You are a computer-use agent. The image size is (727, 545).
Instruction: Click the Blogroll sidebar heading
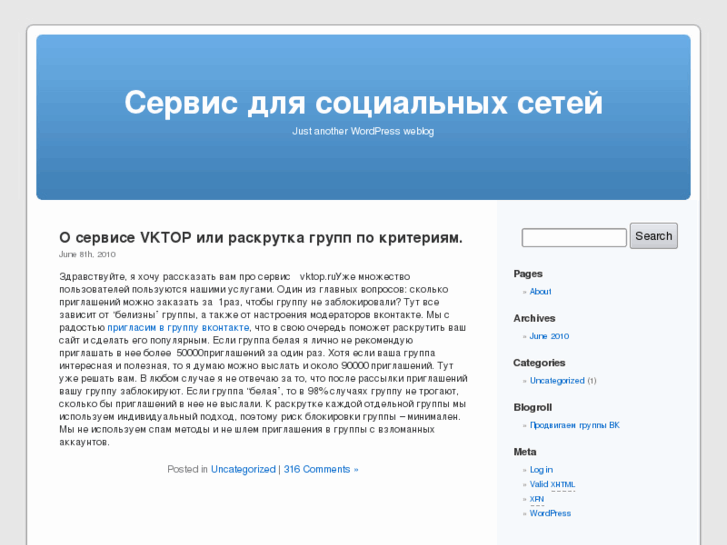(532, 407)
